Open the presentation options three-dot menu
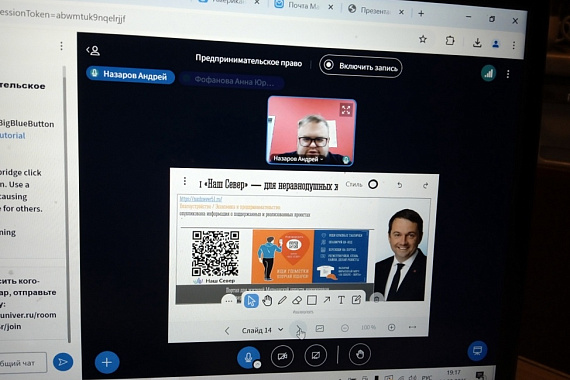 click(185, 181)
